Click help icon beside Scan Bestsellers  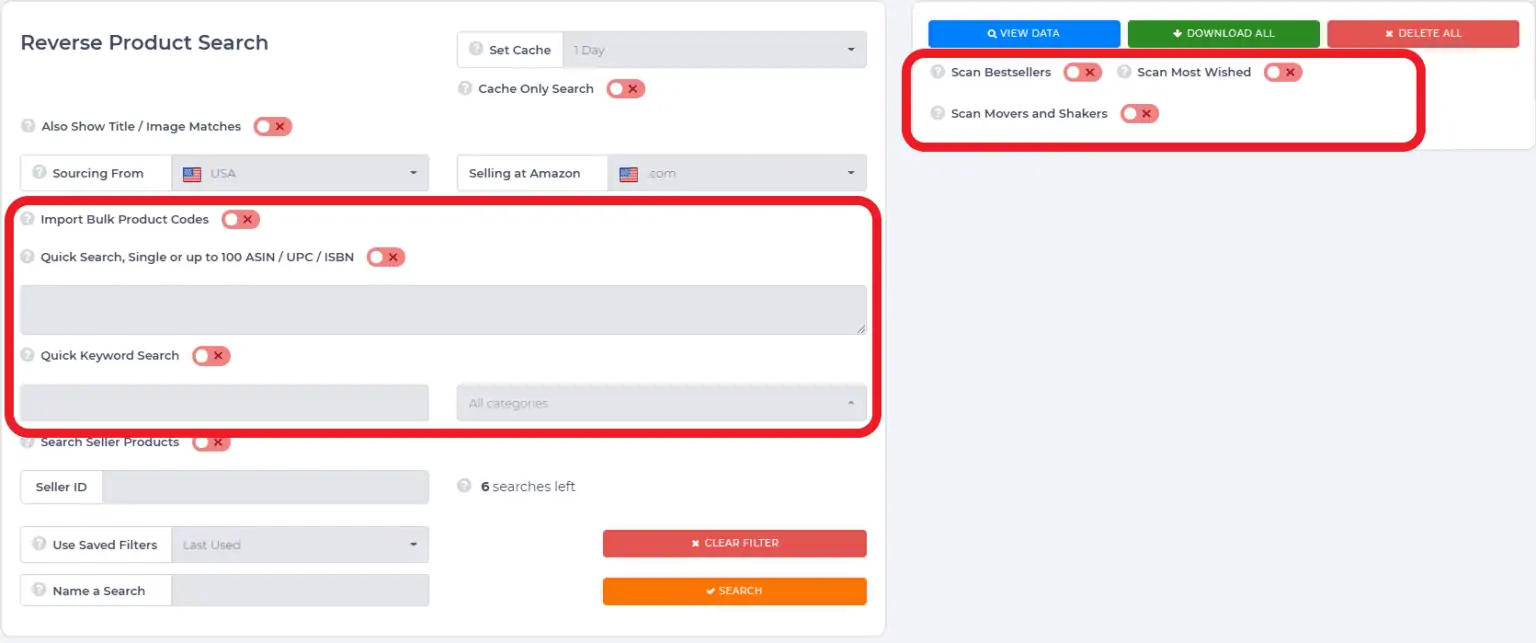point(938,72)
